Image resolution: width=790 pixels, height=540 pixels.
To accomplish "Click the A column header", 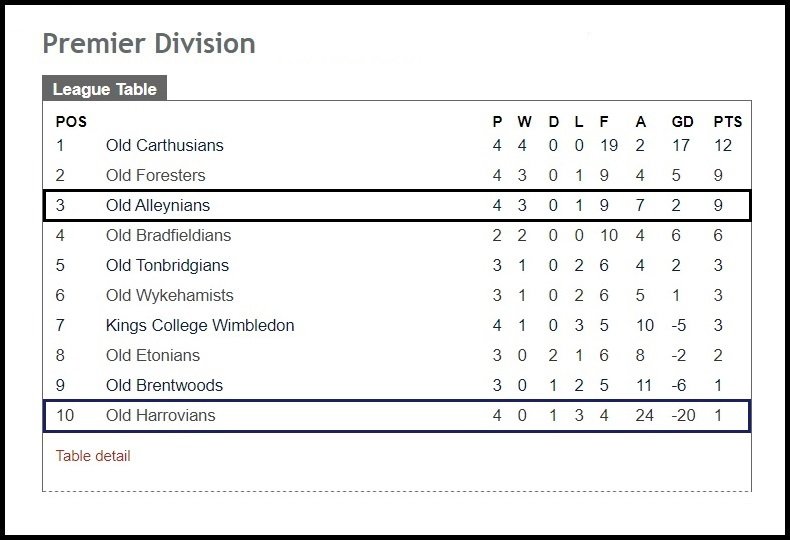I will coord(640,122).
